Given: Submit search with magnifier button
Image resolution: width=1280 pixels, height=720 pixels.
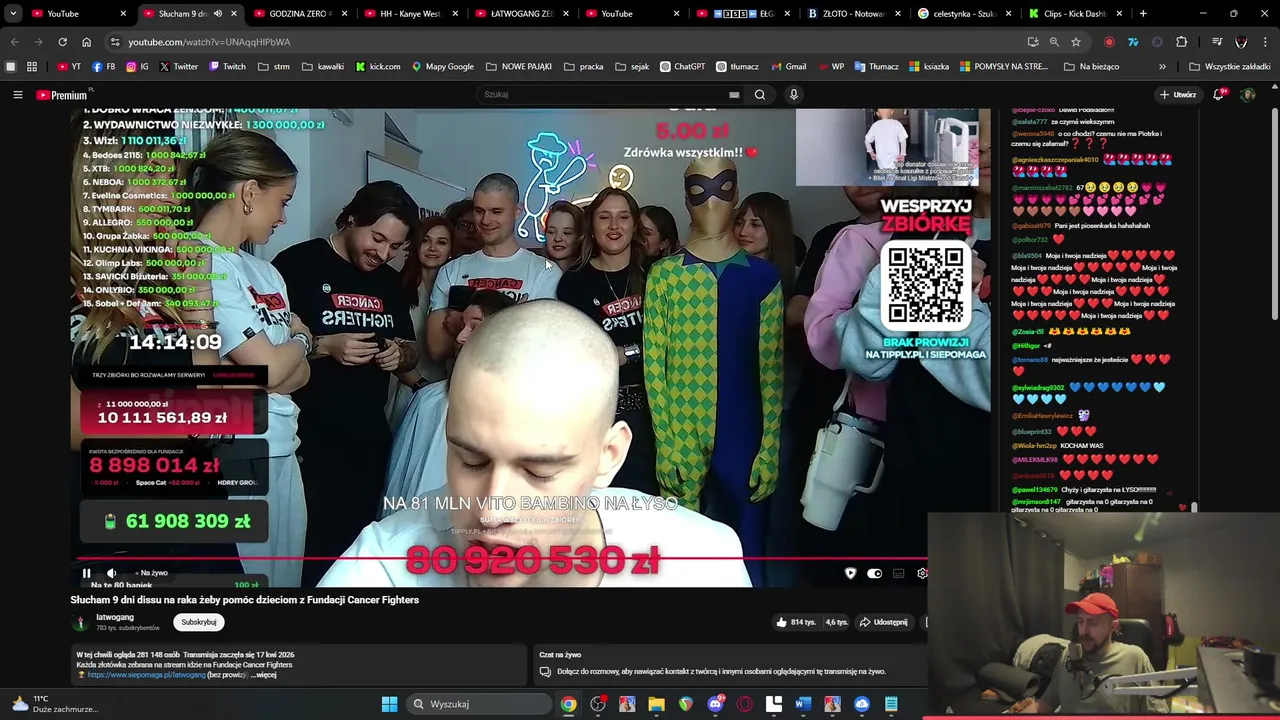Looking at the screenshot, I should [x=760, y=95].
